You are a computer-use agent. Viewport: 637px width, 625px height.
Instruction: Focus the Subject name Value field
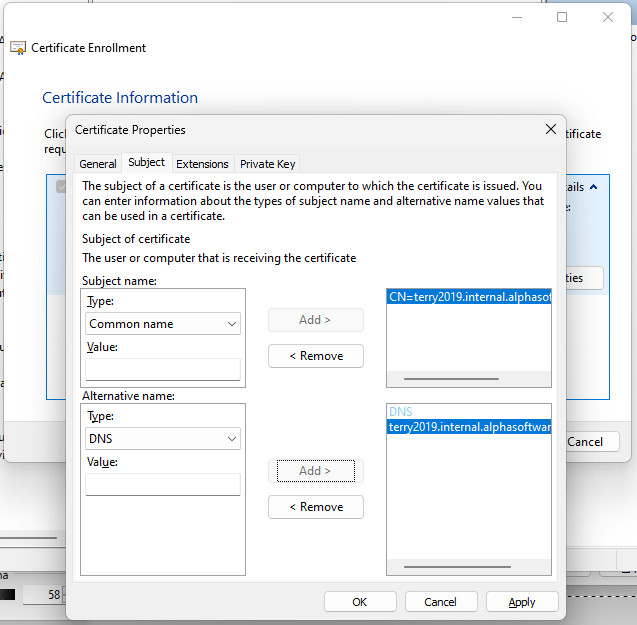163,369
